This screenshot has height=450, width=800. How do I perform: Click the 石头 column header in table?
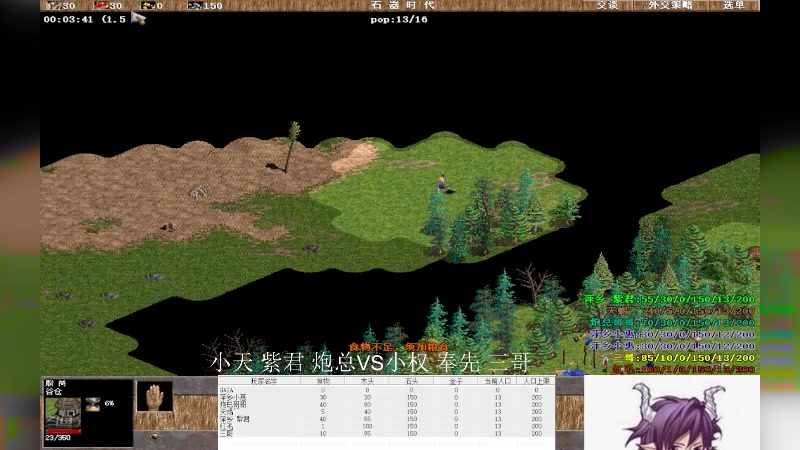click(412, 381)
